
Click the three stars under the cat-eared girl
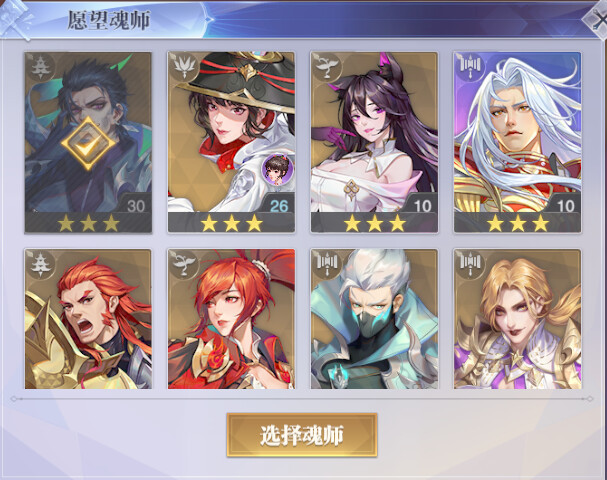click(374, 223)
